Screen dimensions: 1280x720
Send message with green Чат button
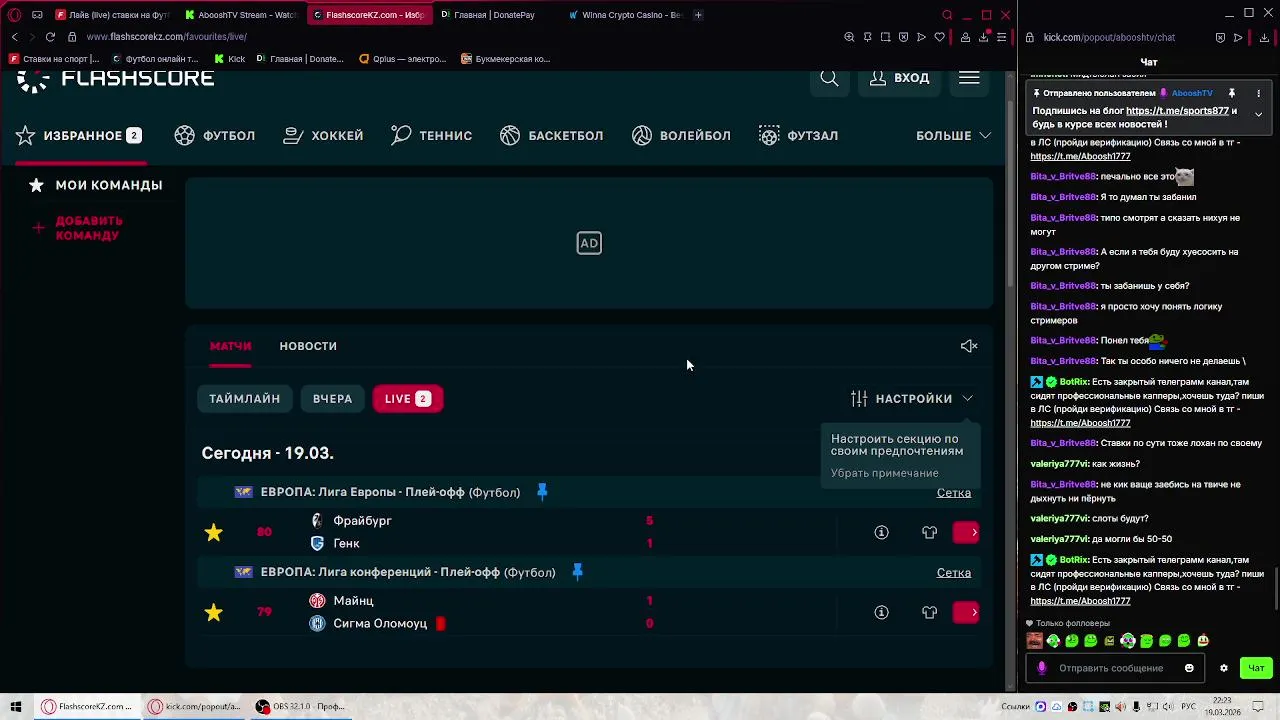click(1256, 668)
